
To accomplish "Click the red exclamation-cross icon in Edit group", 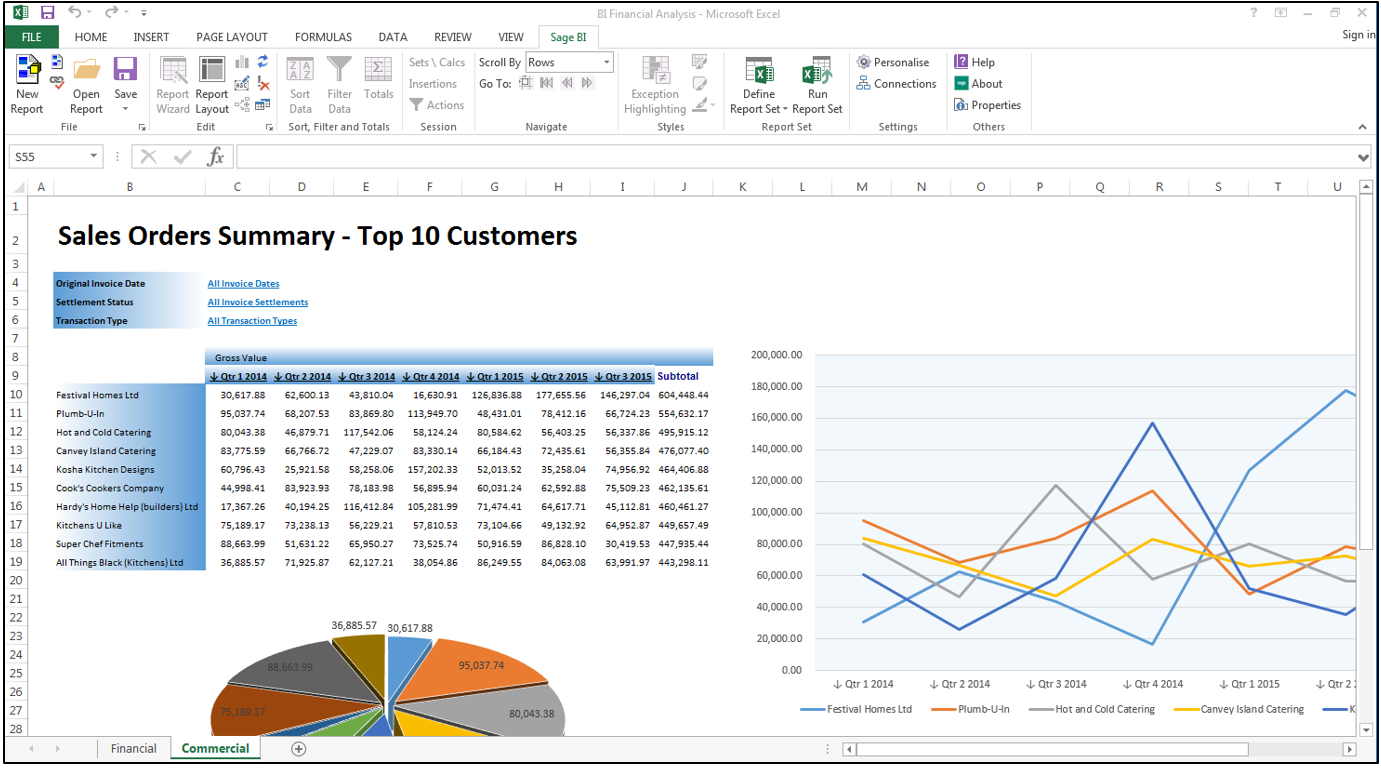I will point(263,83).
